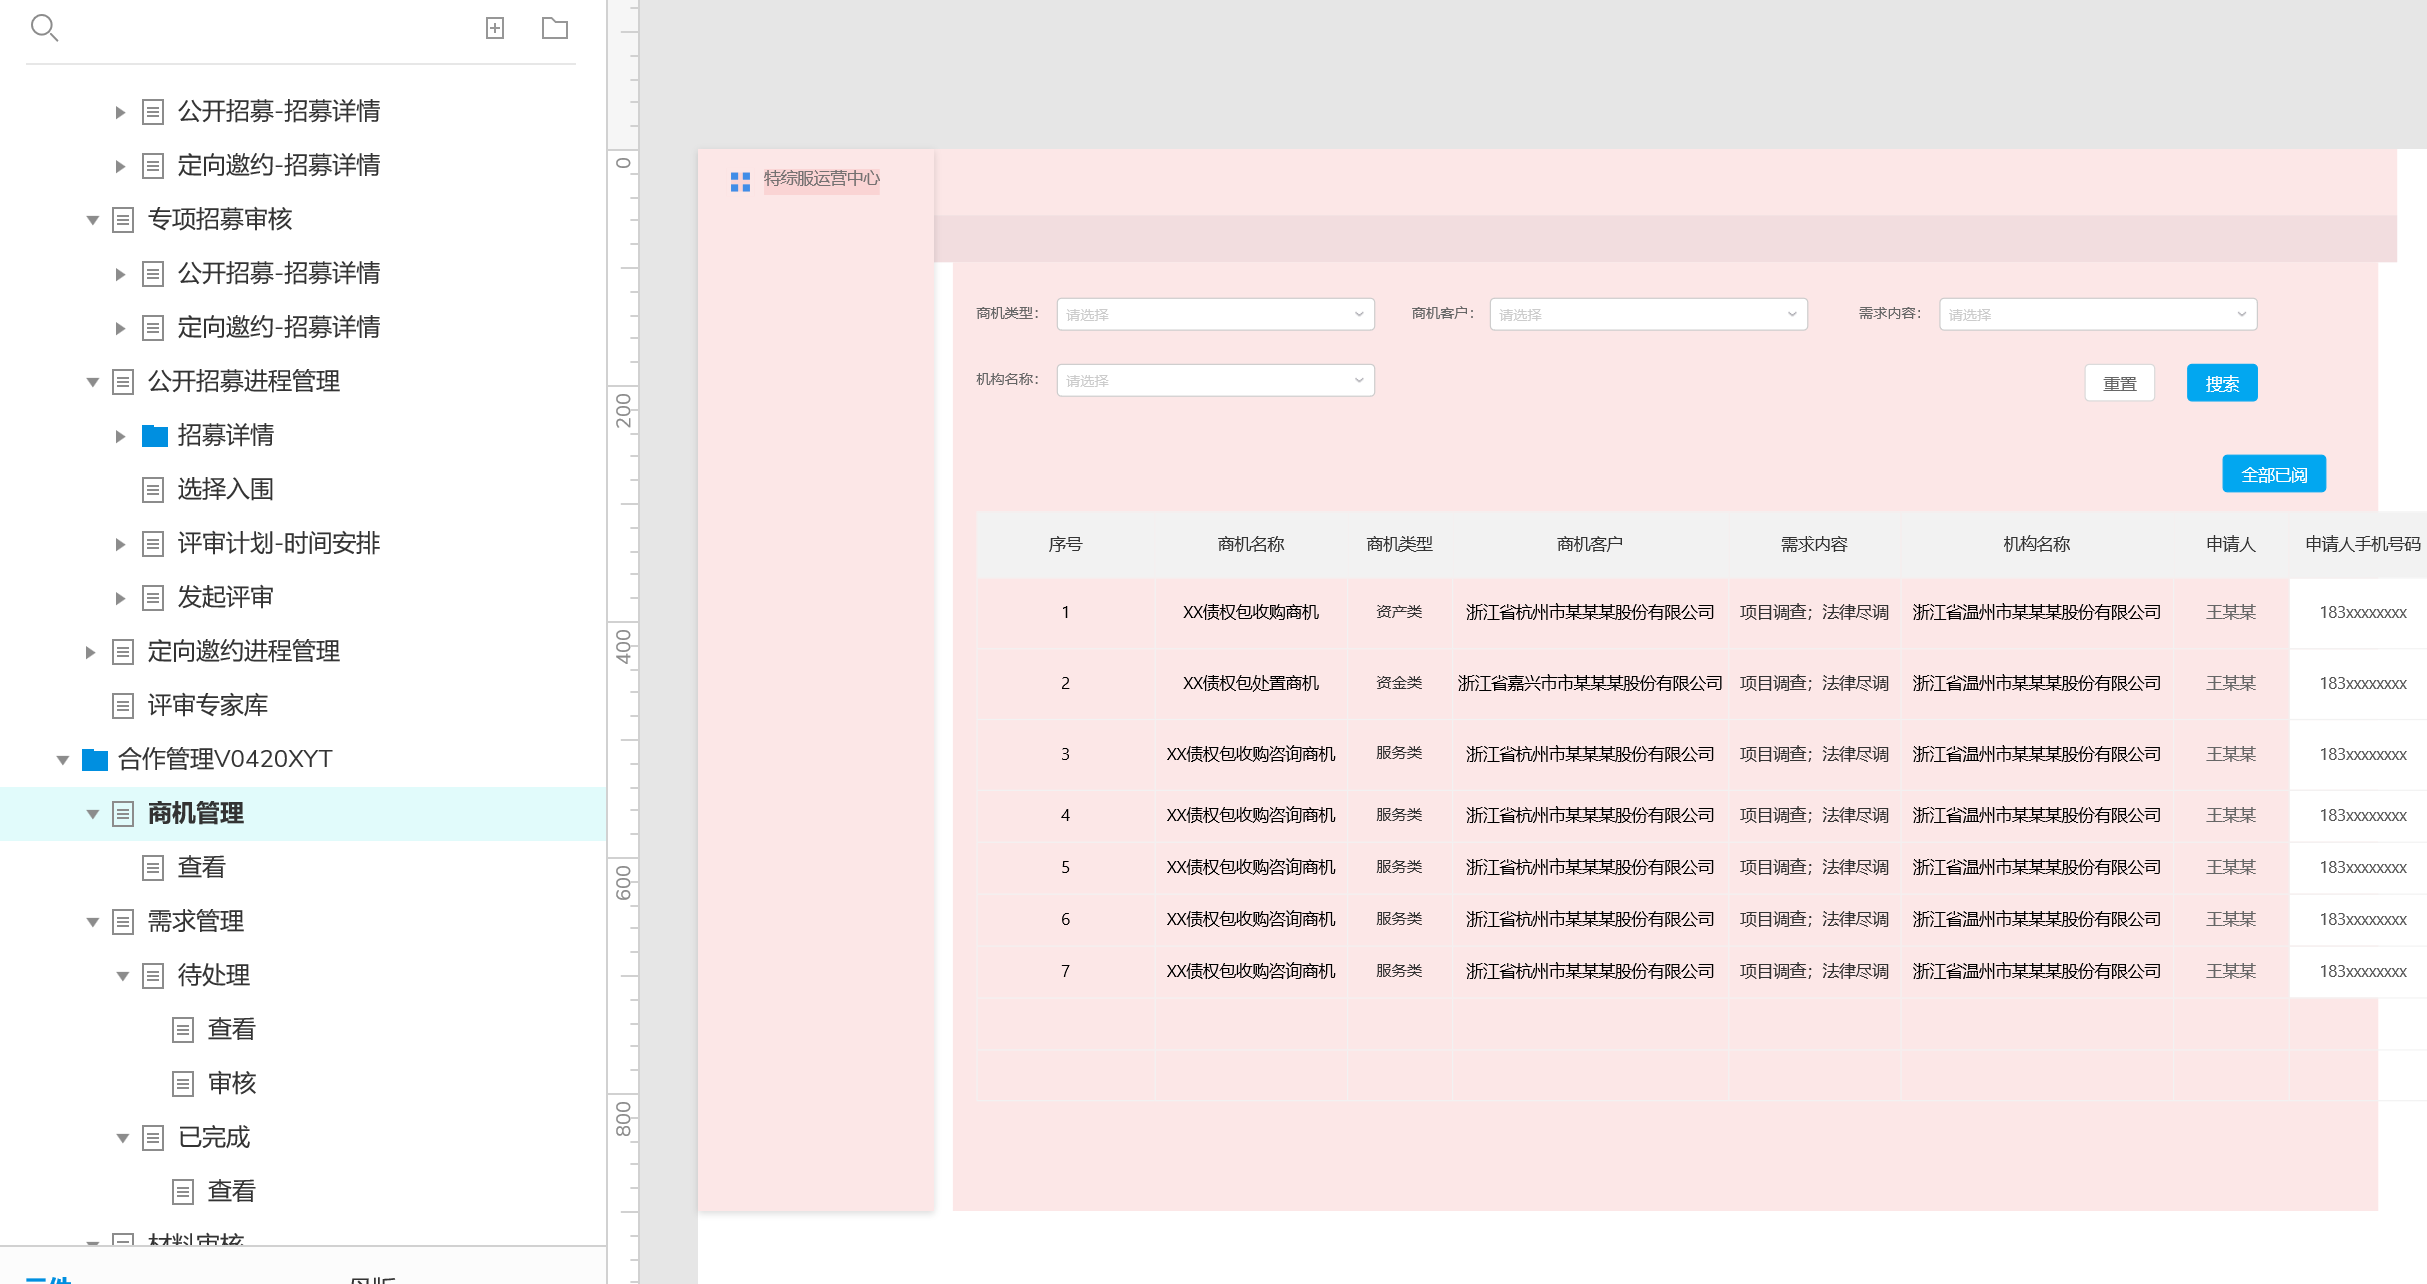The width and height of the screenshot is (2427, 1284).
Task: Select 审核 page under 待处理
Action: (x=232, y=1083)
